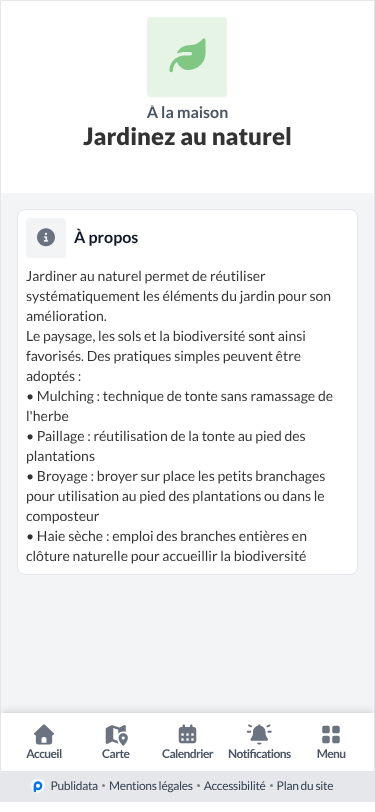Tap the Accueil house icon
Screen dimensions: 375x812
(44, 734)
